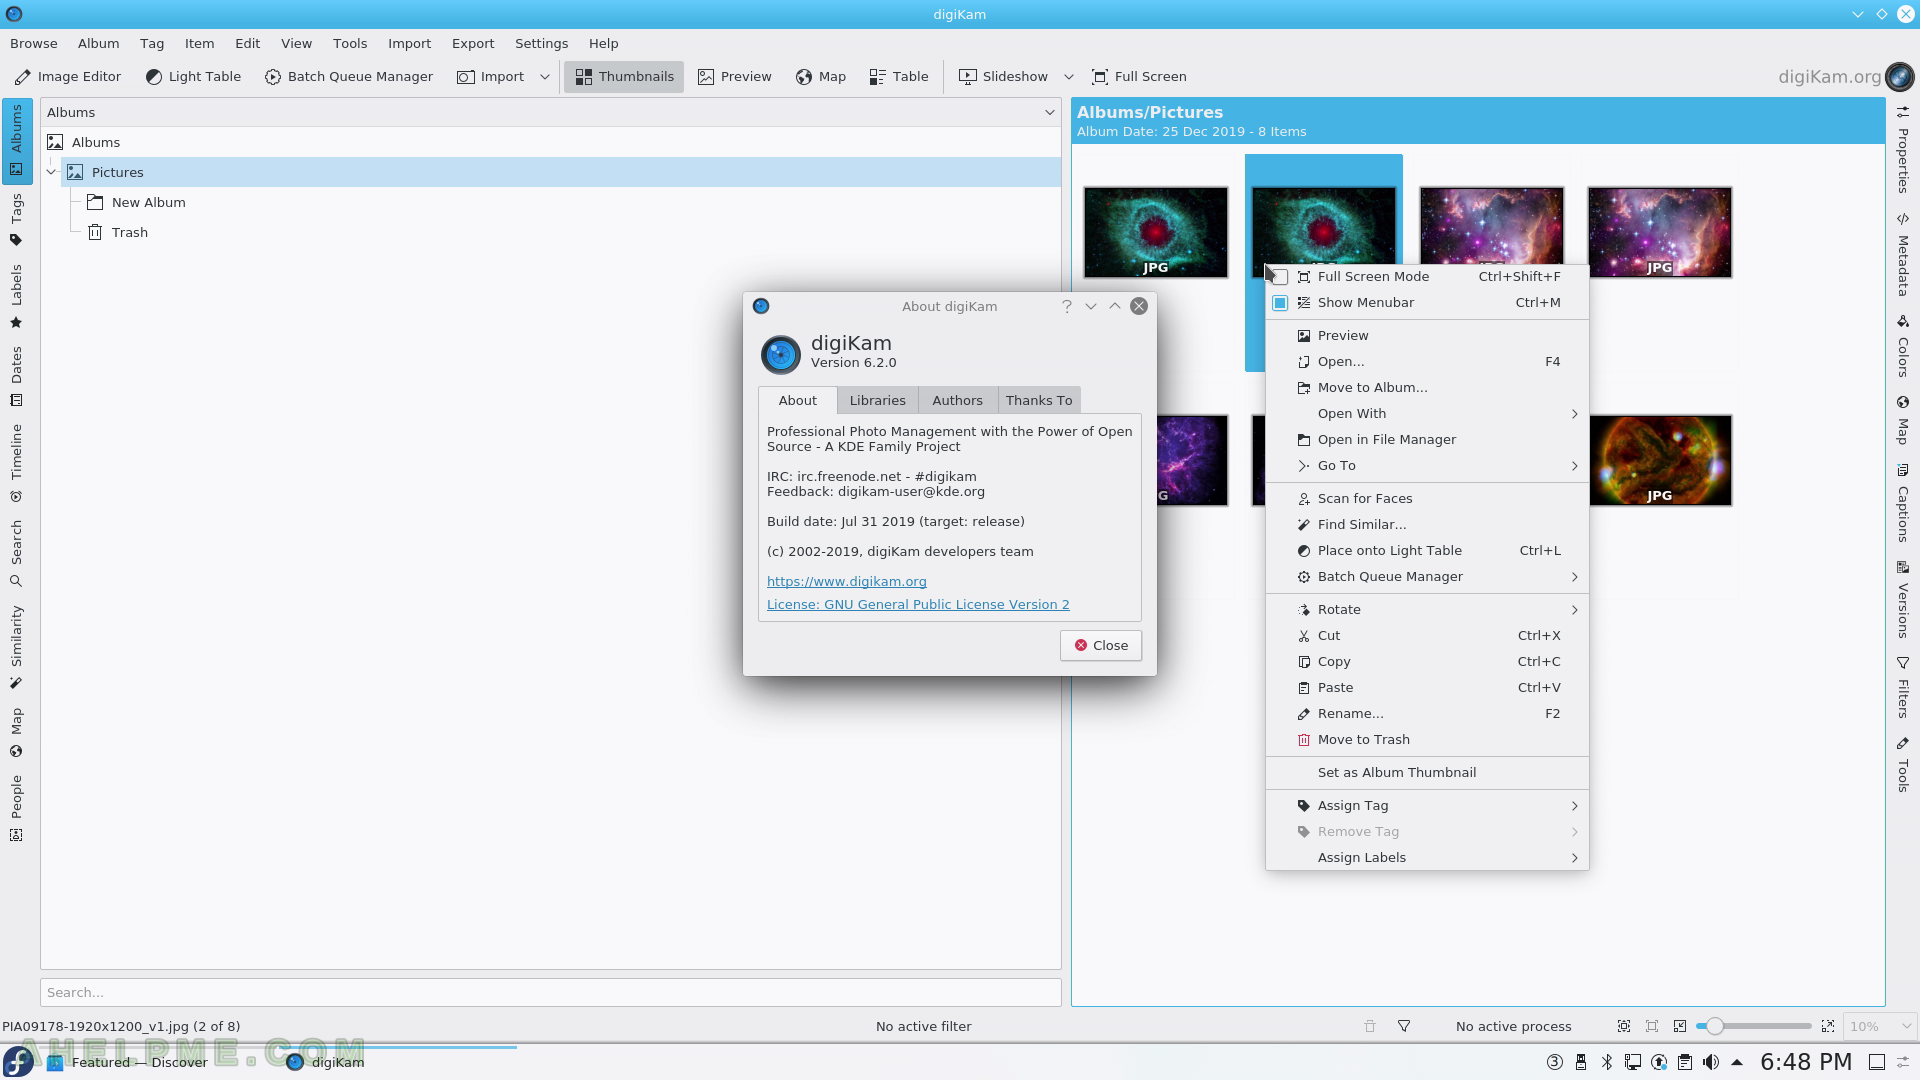Toggle Thumbnails view mode

[x=624, y=77]
